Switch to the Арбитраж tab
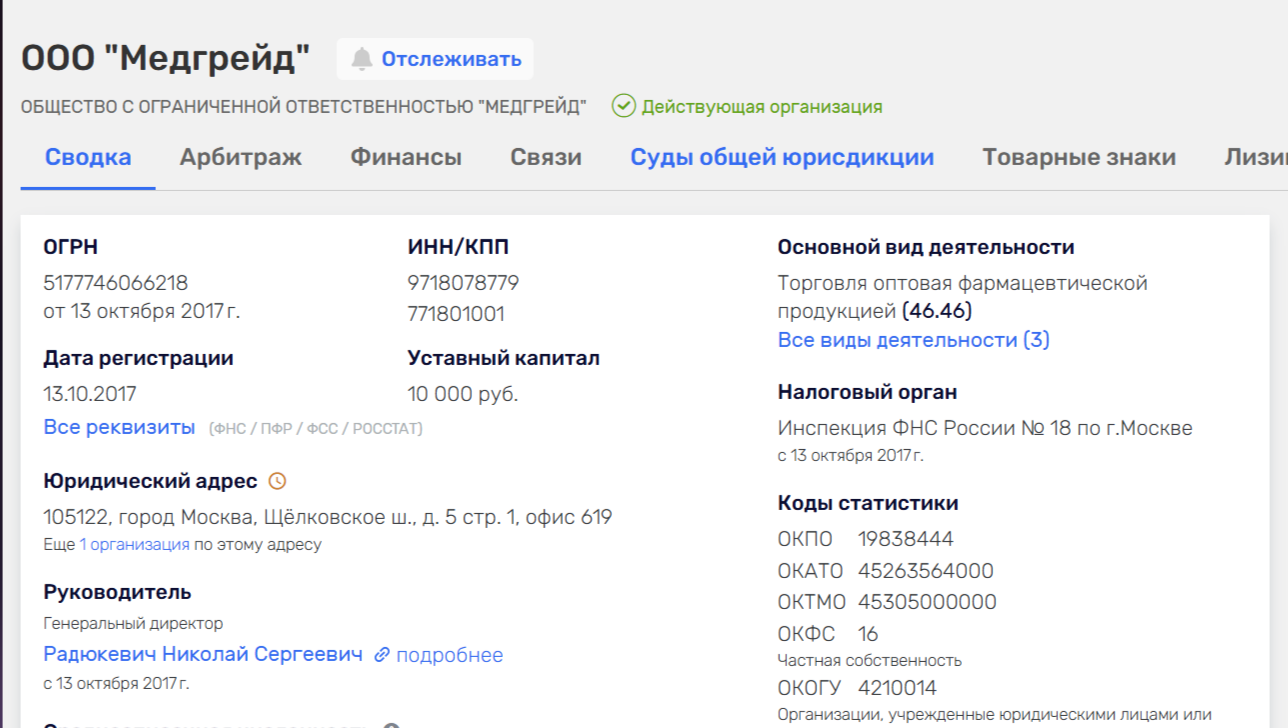This screenshot has height=728, width=1288. point(241,157)
